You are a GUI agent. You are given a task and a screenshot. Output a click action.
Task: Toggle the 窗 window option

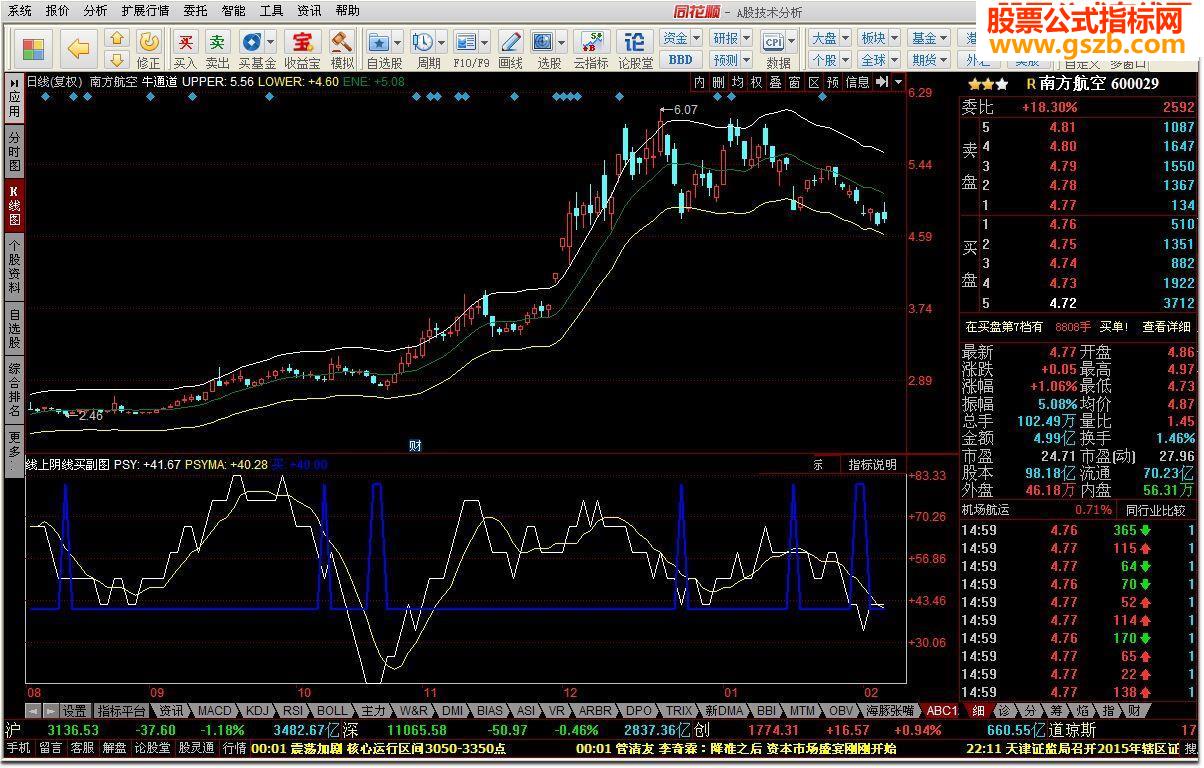pyautogui.click(x=794, y=82)
